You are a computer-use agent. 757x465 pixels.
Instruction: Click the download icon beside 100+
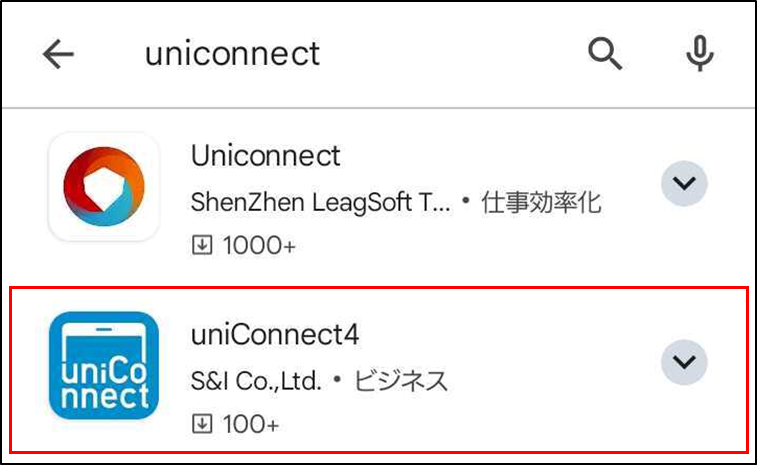(x=202, y=424)
